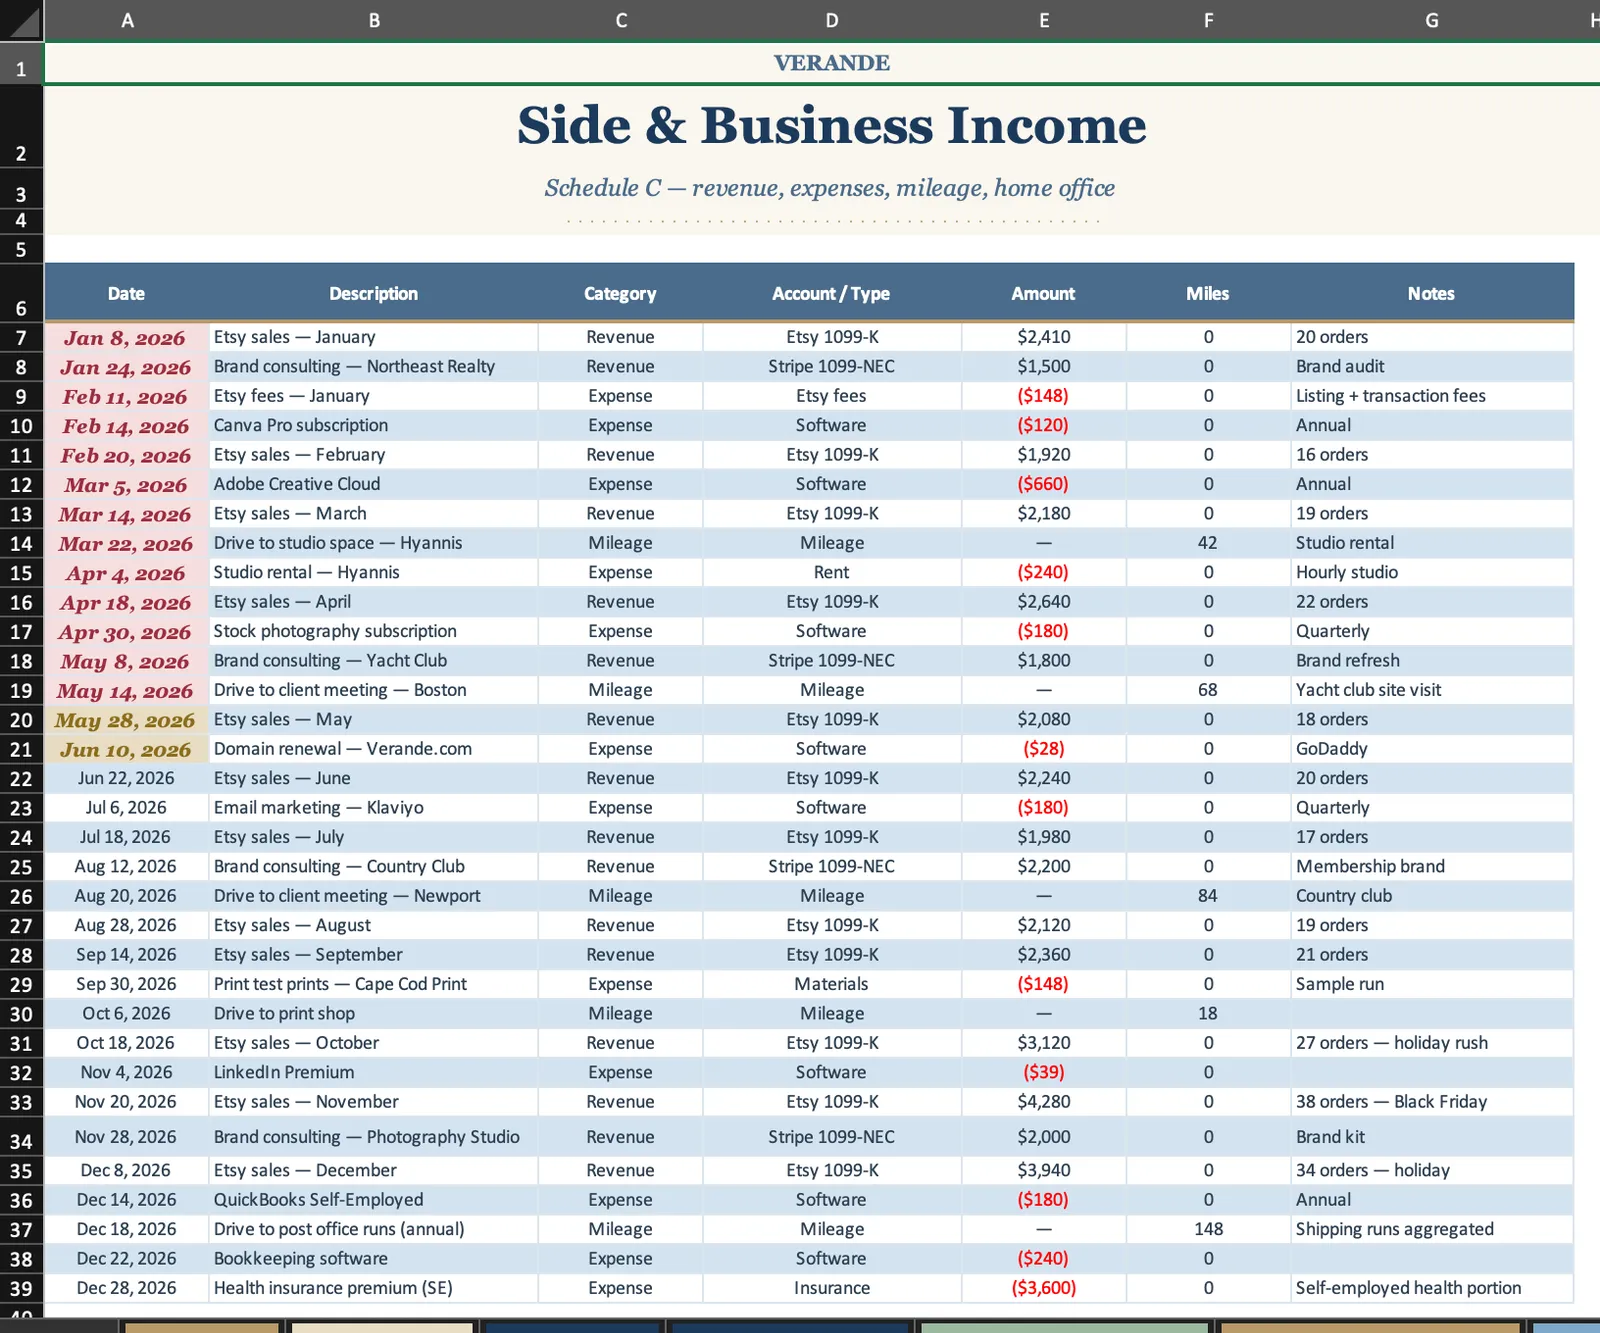Select column A header

coord(127,20)
